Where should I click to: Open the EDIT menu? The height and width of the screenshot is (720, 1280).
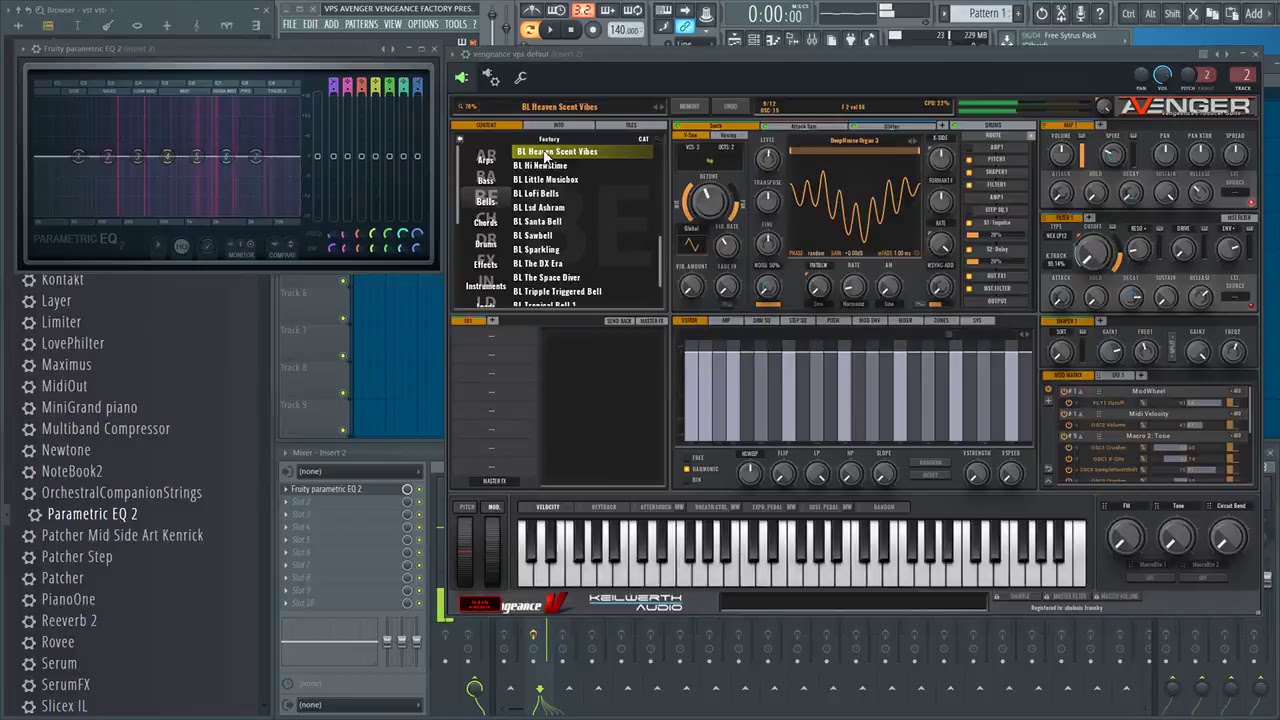311,24
